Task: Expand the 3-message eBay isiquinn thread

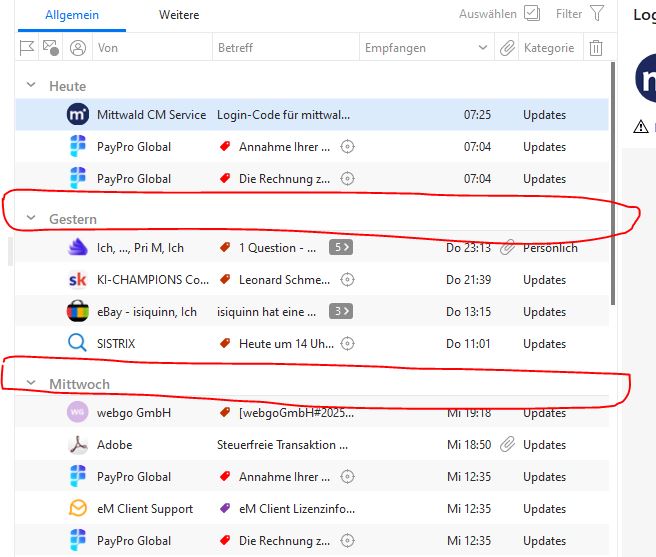Action: pos(341,311)
